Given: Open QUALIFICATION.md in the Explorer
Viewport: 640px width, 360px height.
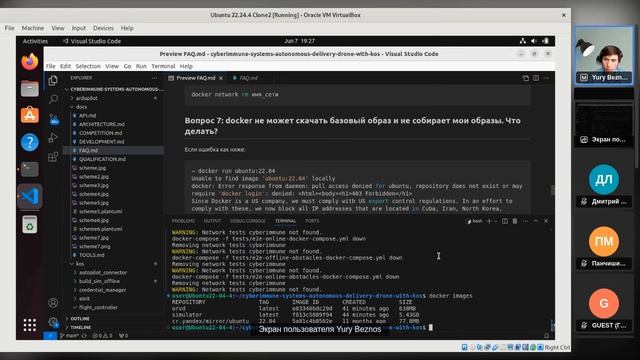Looking at the screenshot, I should pos(102,159).
